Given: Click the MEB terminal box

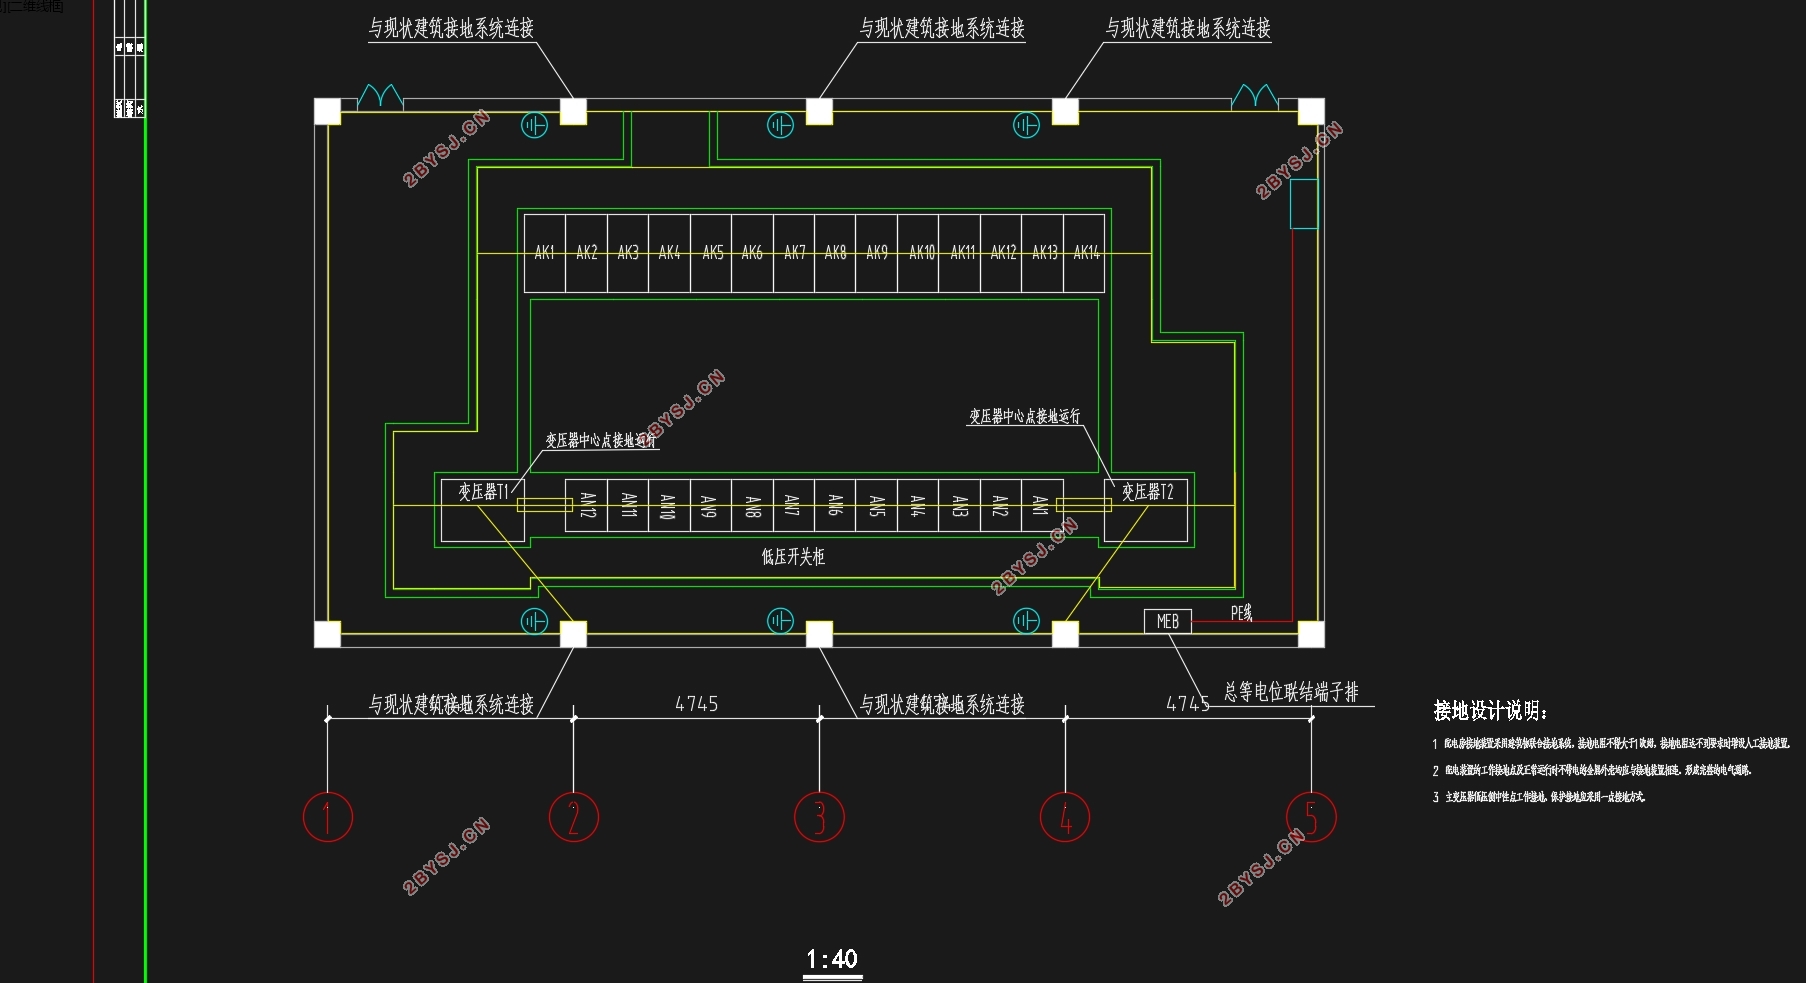Looking at the screenshot, I should 1168,621.
